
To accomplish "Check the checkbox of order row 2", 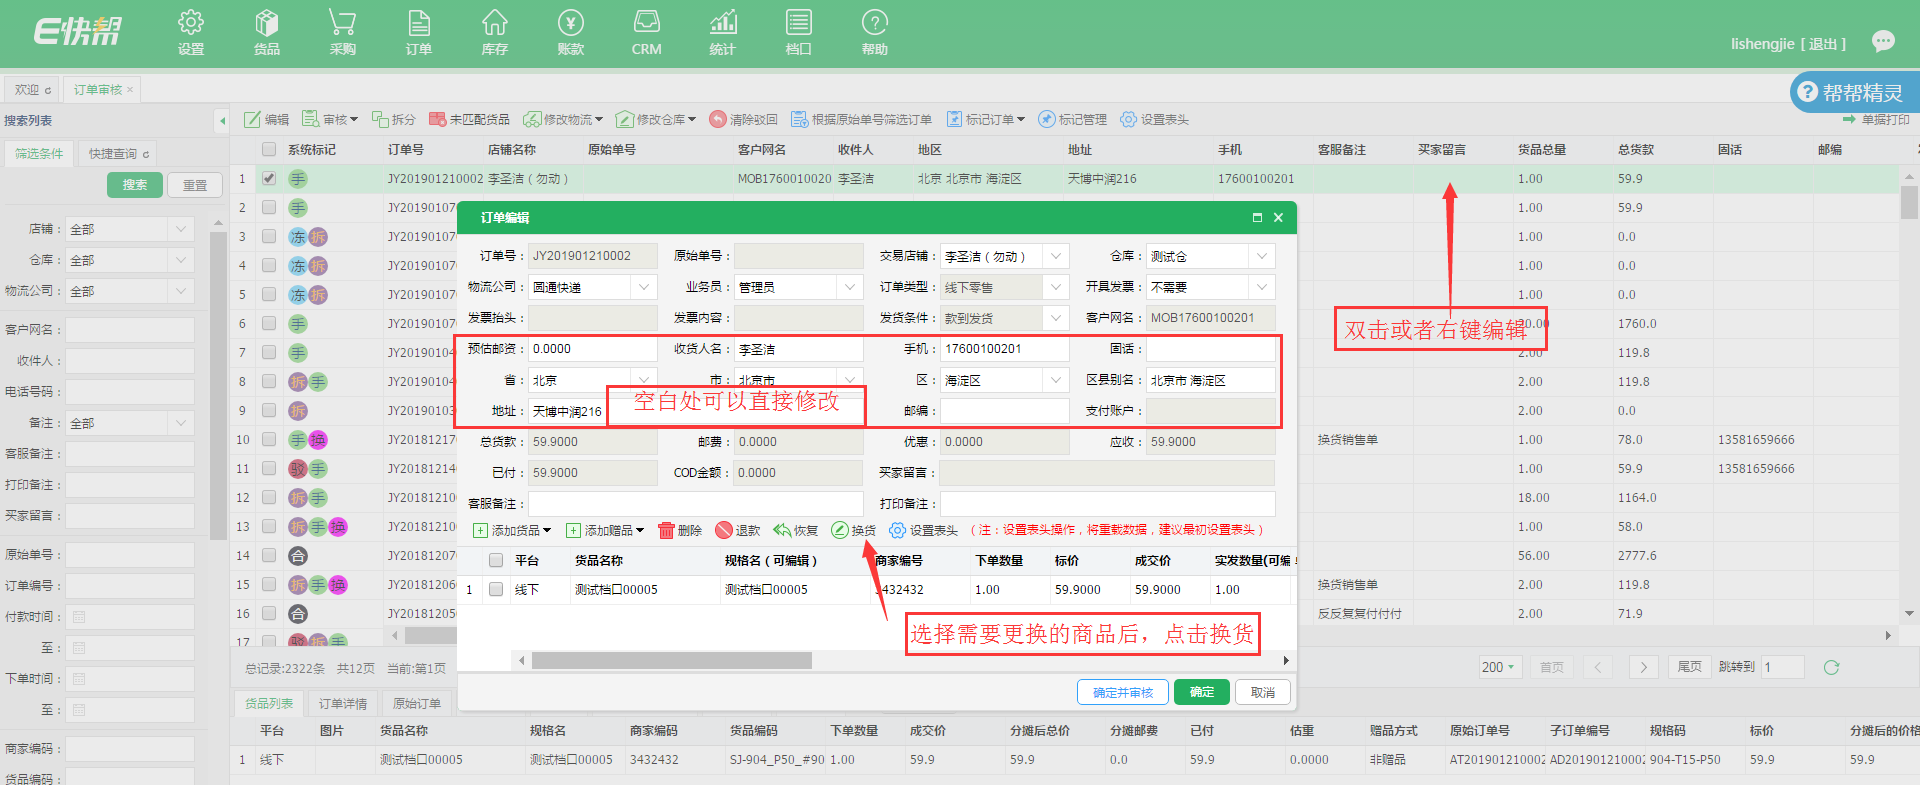I will pos(268,207).
